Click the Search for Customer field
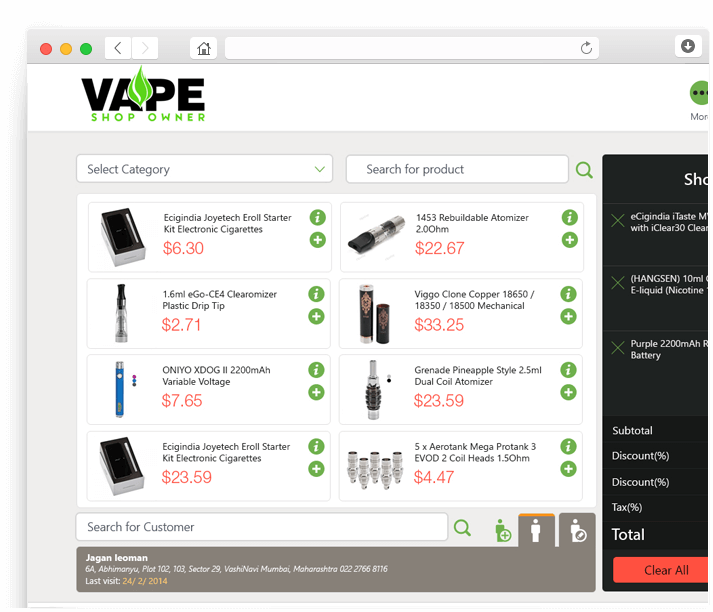This screenshot has height=612, width=713. tap(262, 527)
